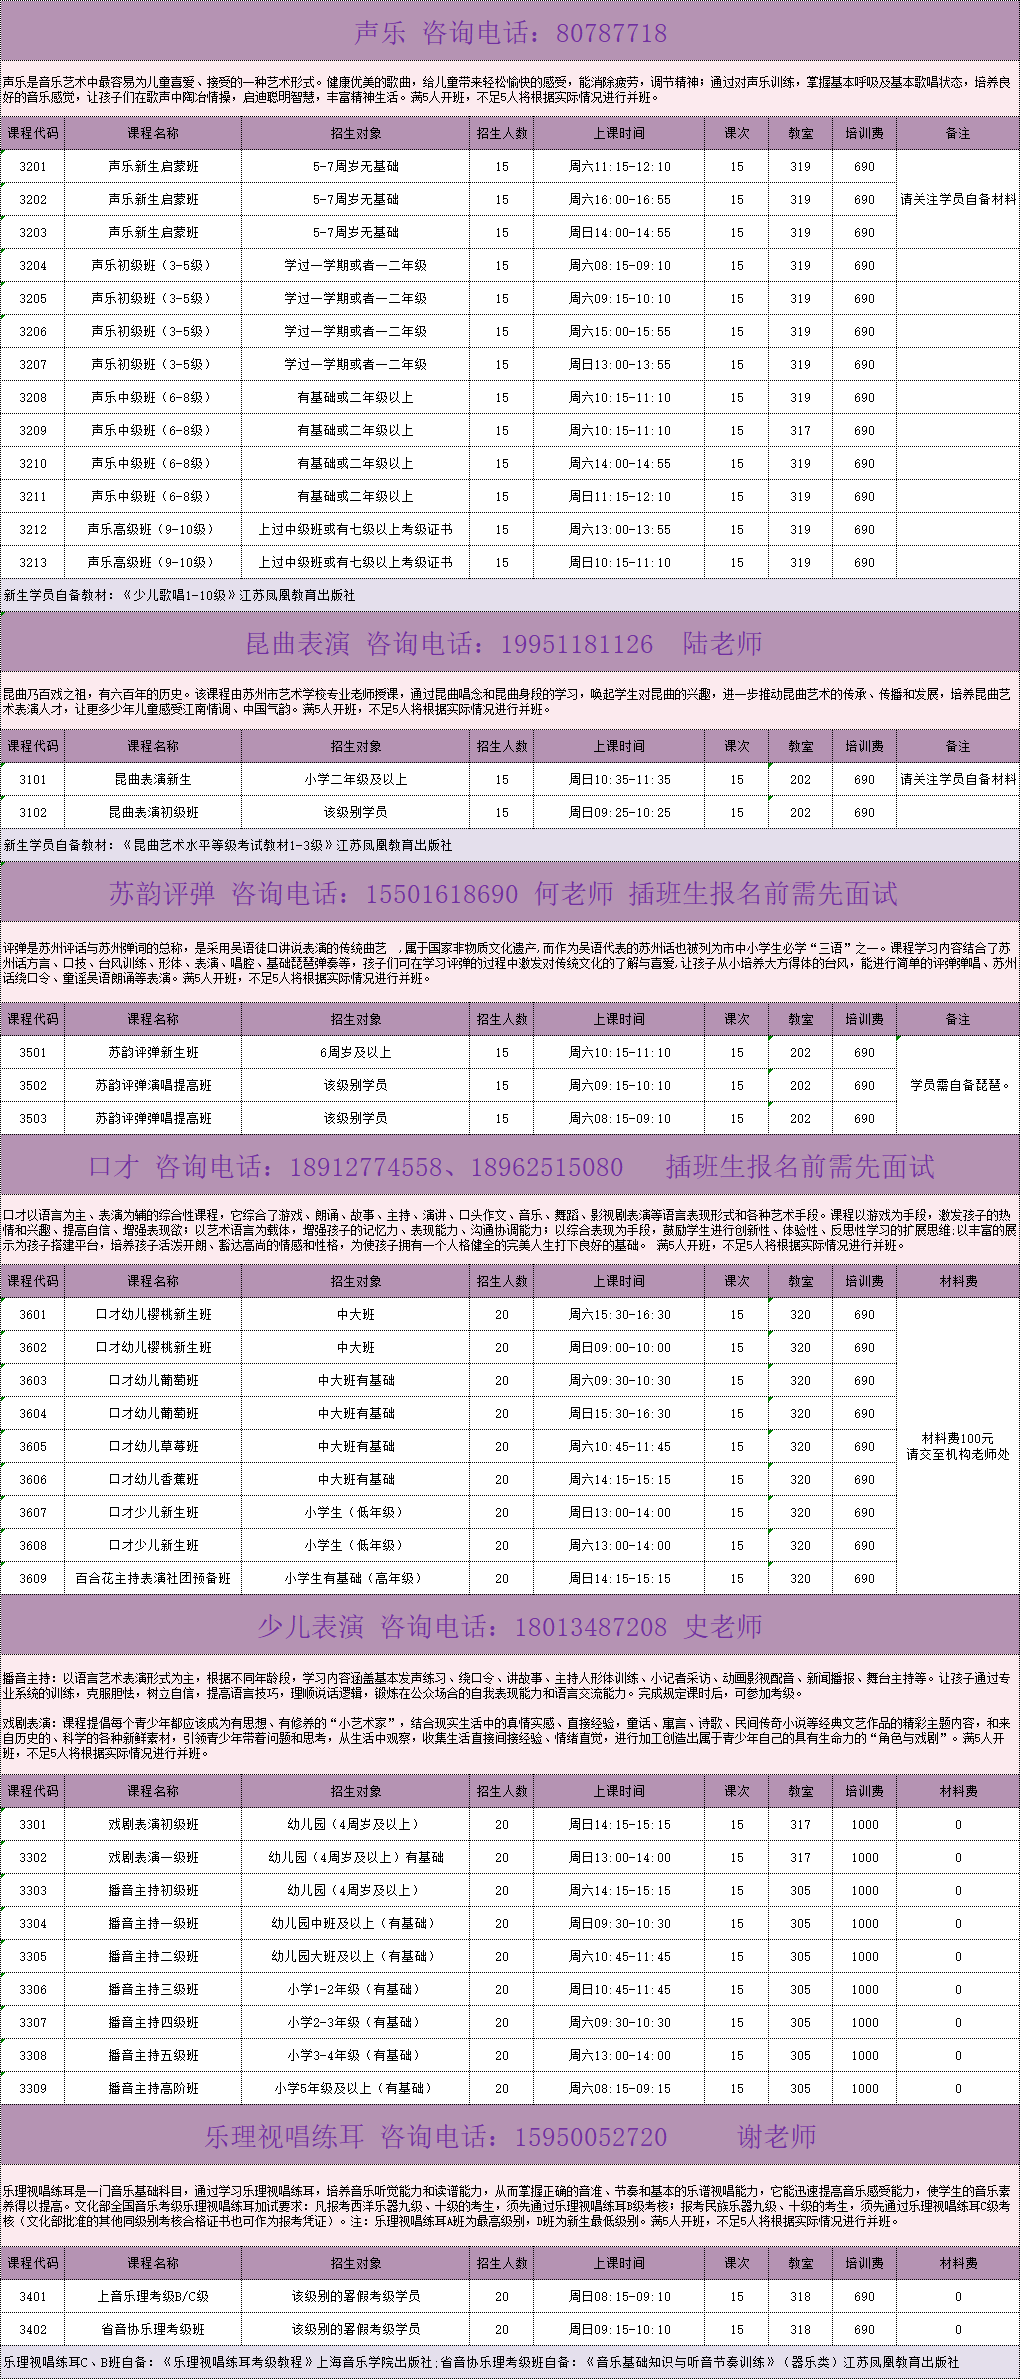Click course code 3213 in 声乐 table

click(x=33, y=563)
